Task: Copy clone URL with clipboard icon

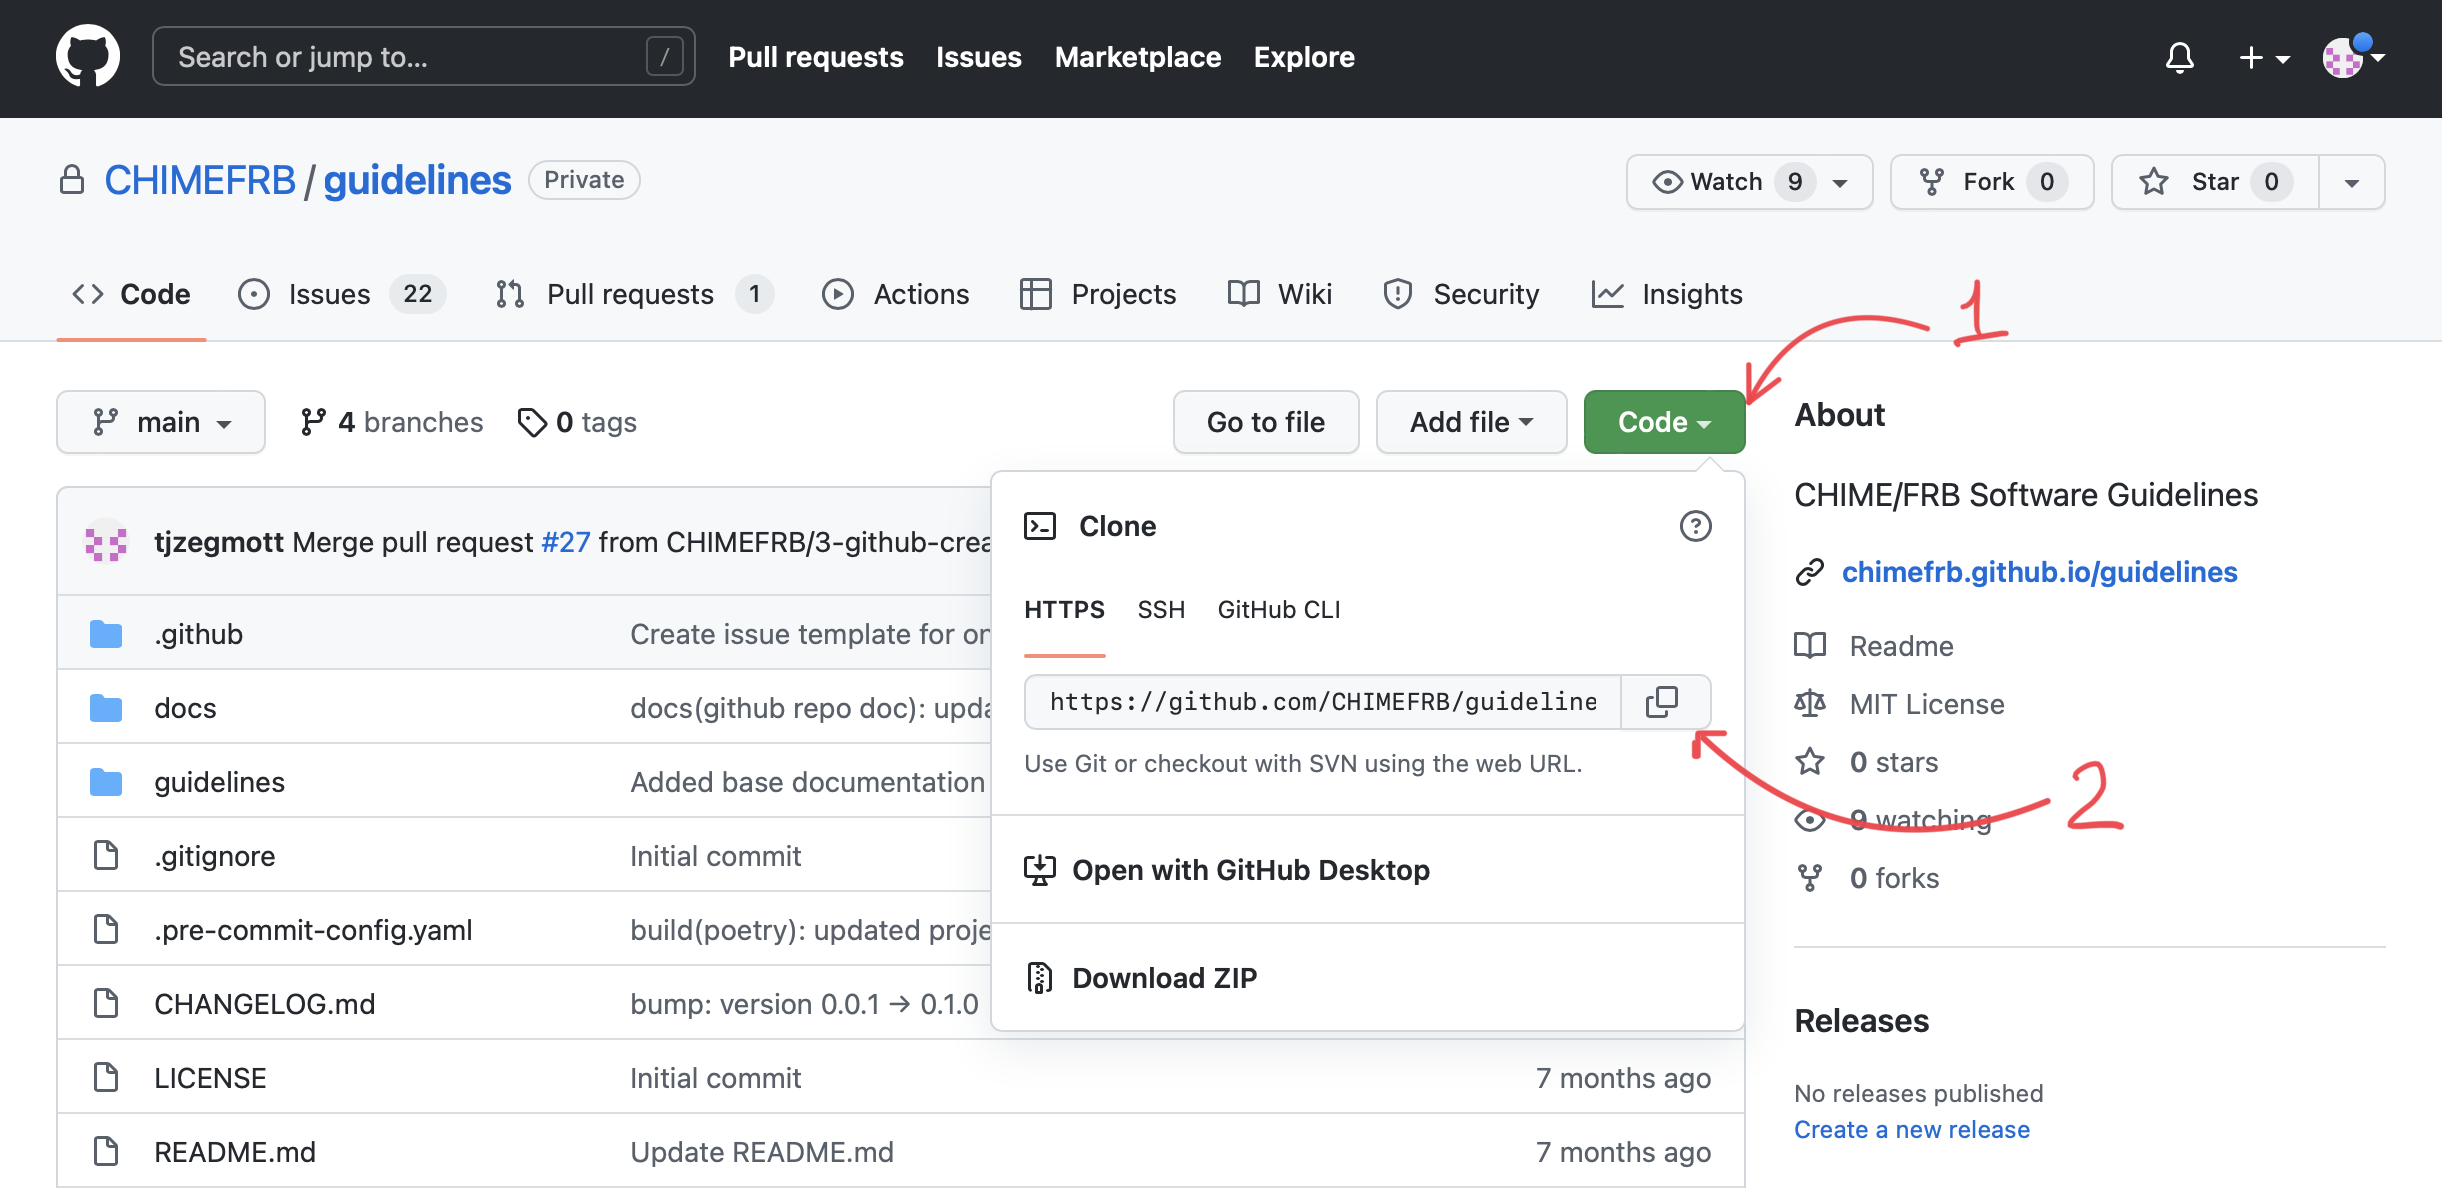Action: click(x=1664, y=702)
